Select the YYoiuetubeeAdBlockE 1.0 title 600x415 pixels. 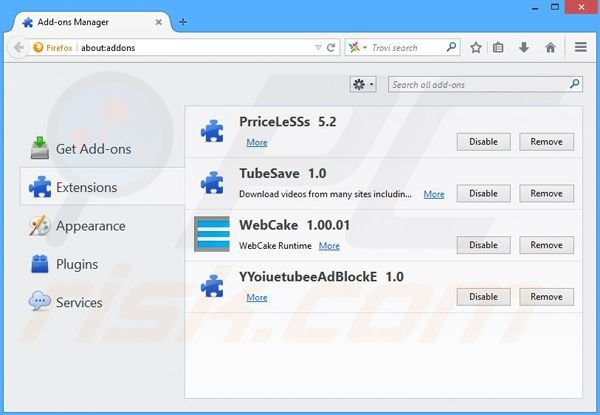pos(321,277)
